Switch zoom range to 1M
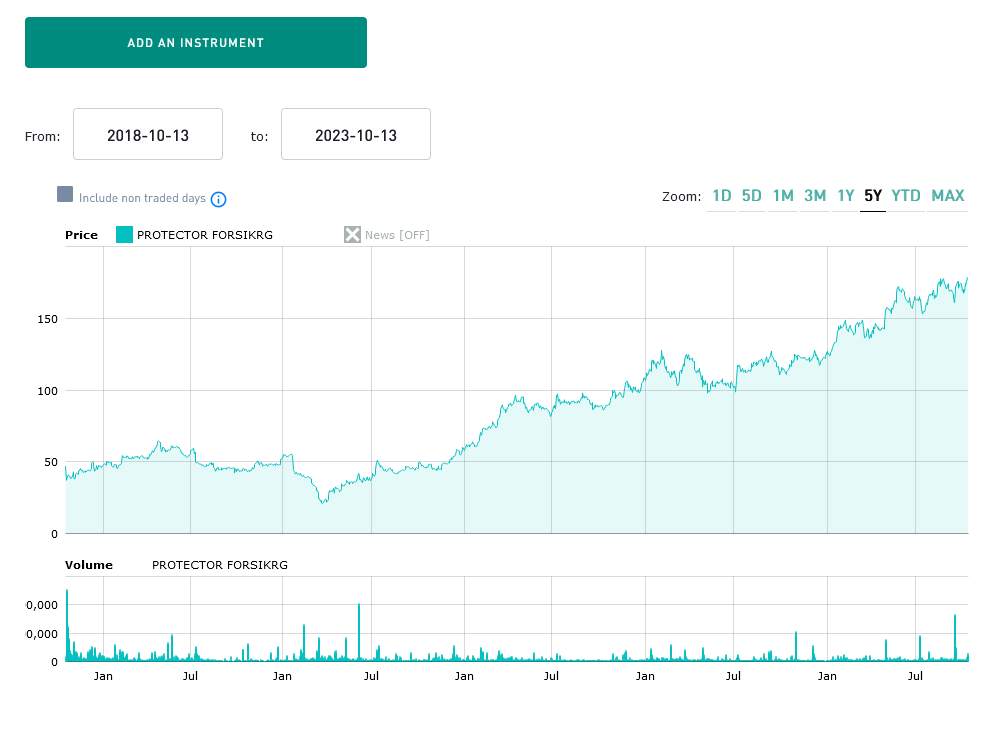Screen dimensions: 999x734 pos(782,196)
